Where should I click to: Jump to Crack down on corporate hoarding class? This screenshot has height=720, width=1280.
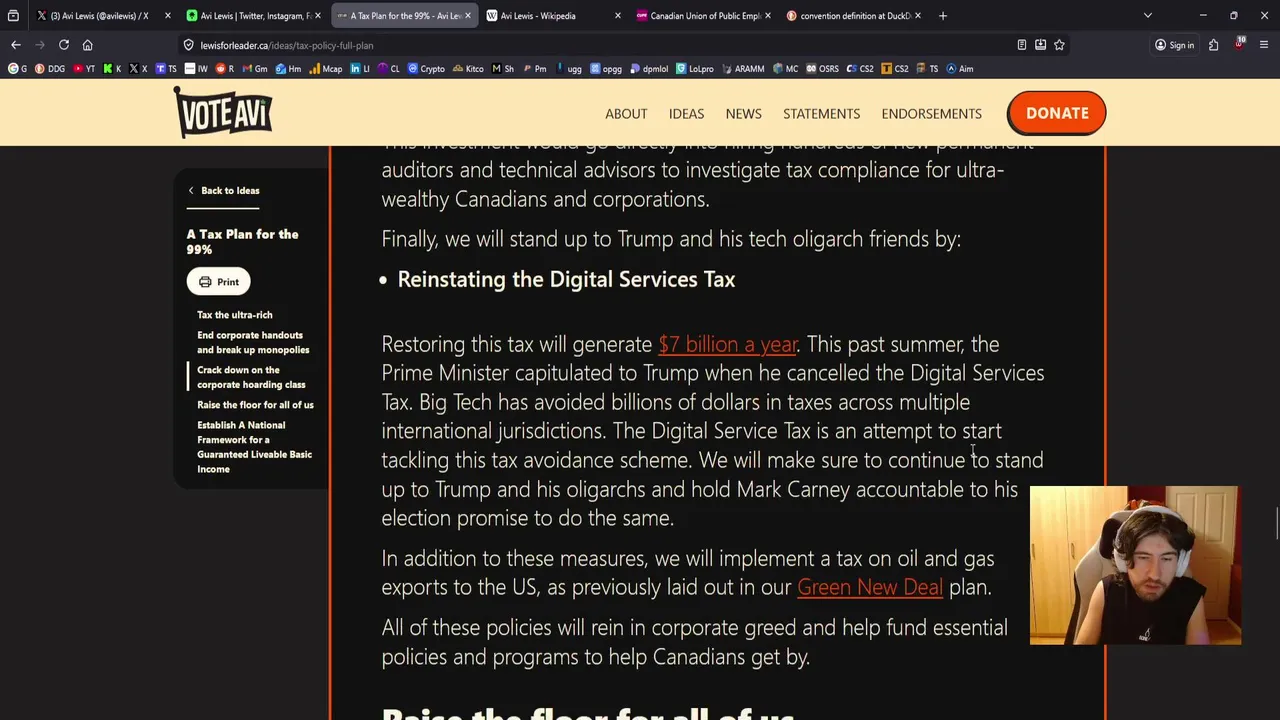pos(251,377)
